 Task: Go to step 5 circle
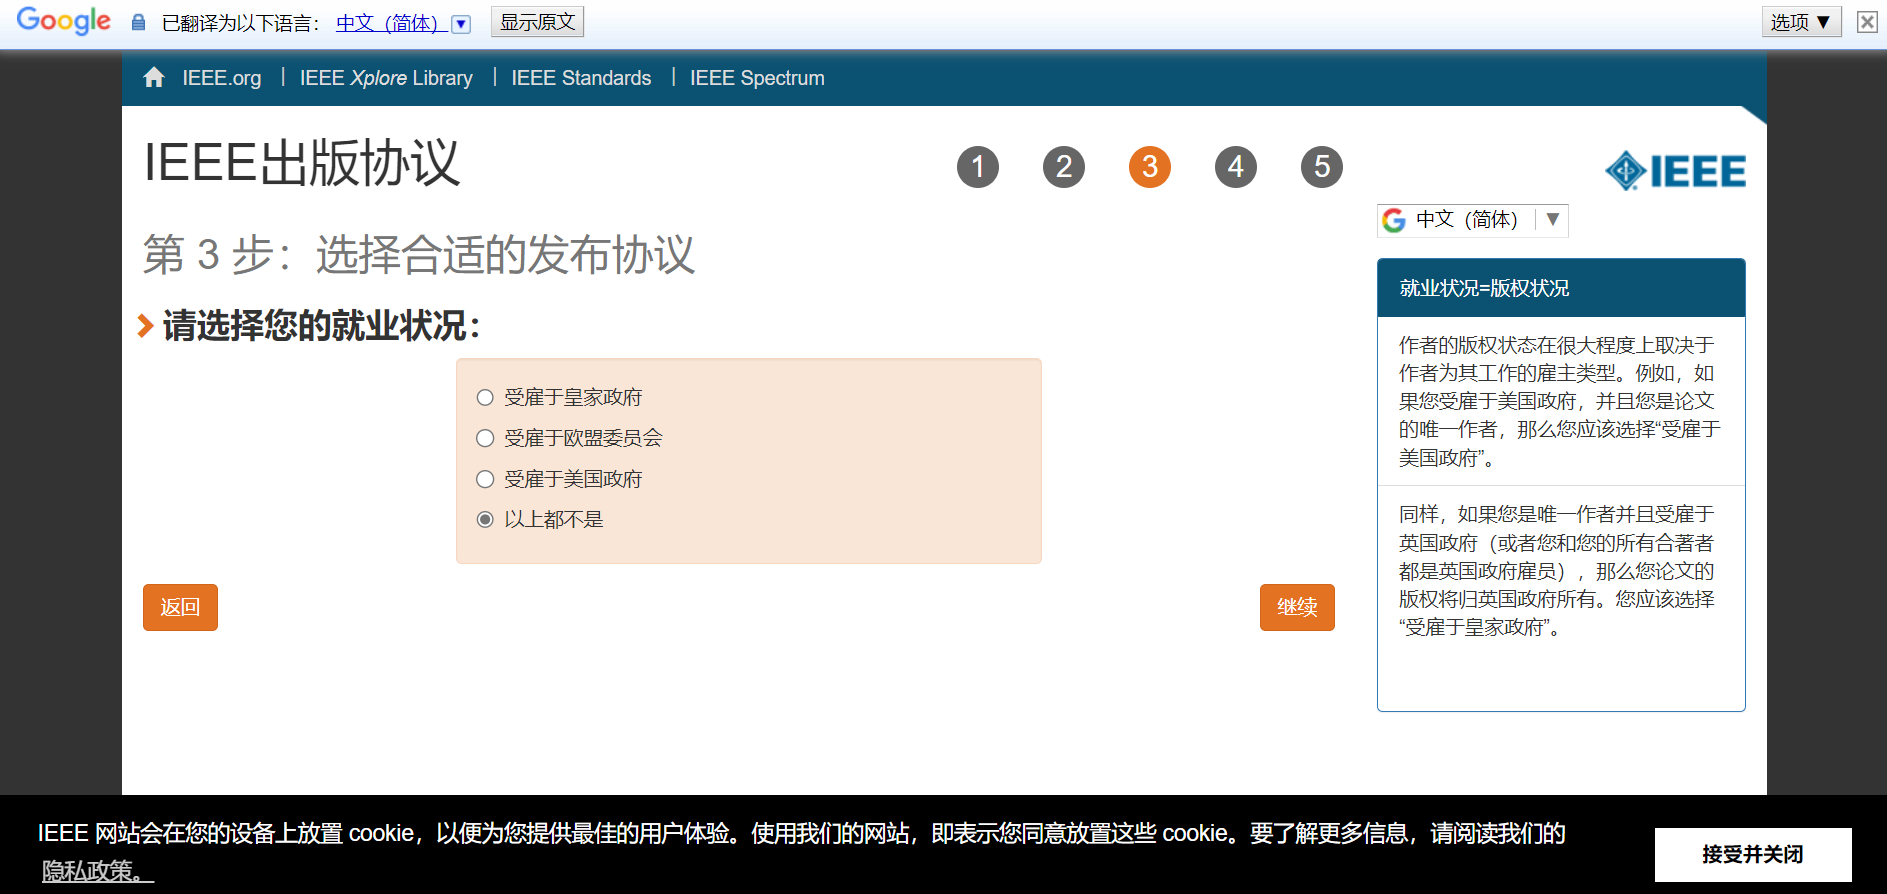click(x=1322, y=167)
